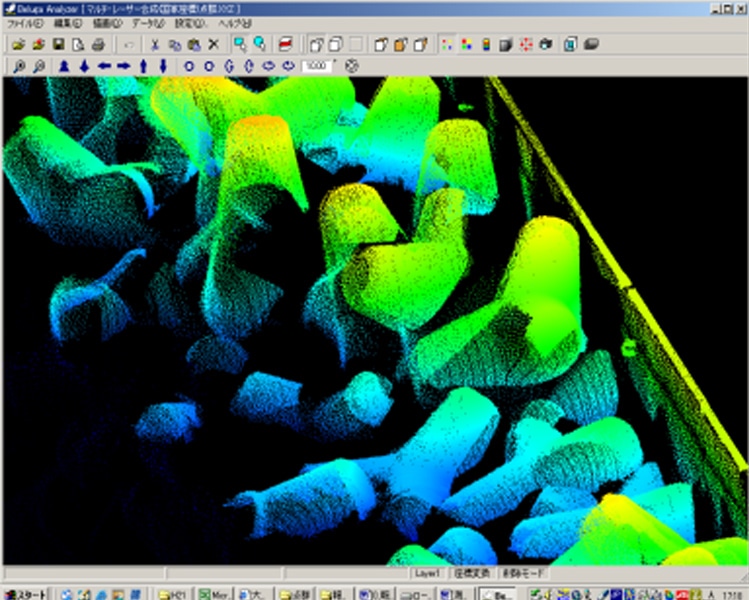This screenshot has width=749, height=600.
Task: Click the copy icon
Action: tap(174, 45)
